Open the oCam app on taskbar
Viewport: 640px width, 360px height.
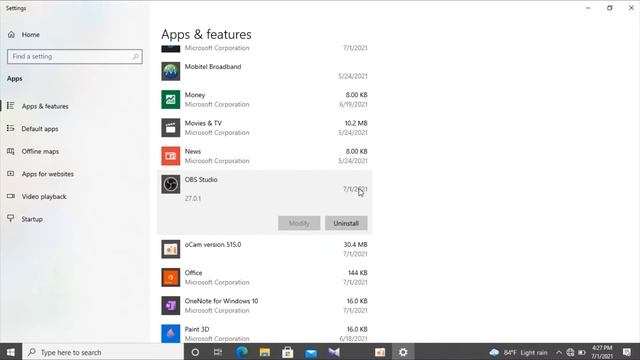pos(380,352)
